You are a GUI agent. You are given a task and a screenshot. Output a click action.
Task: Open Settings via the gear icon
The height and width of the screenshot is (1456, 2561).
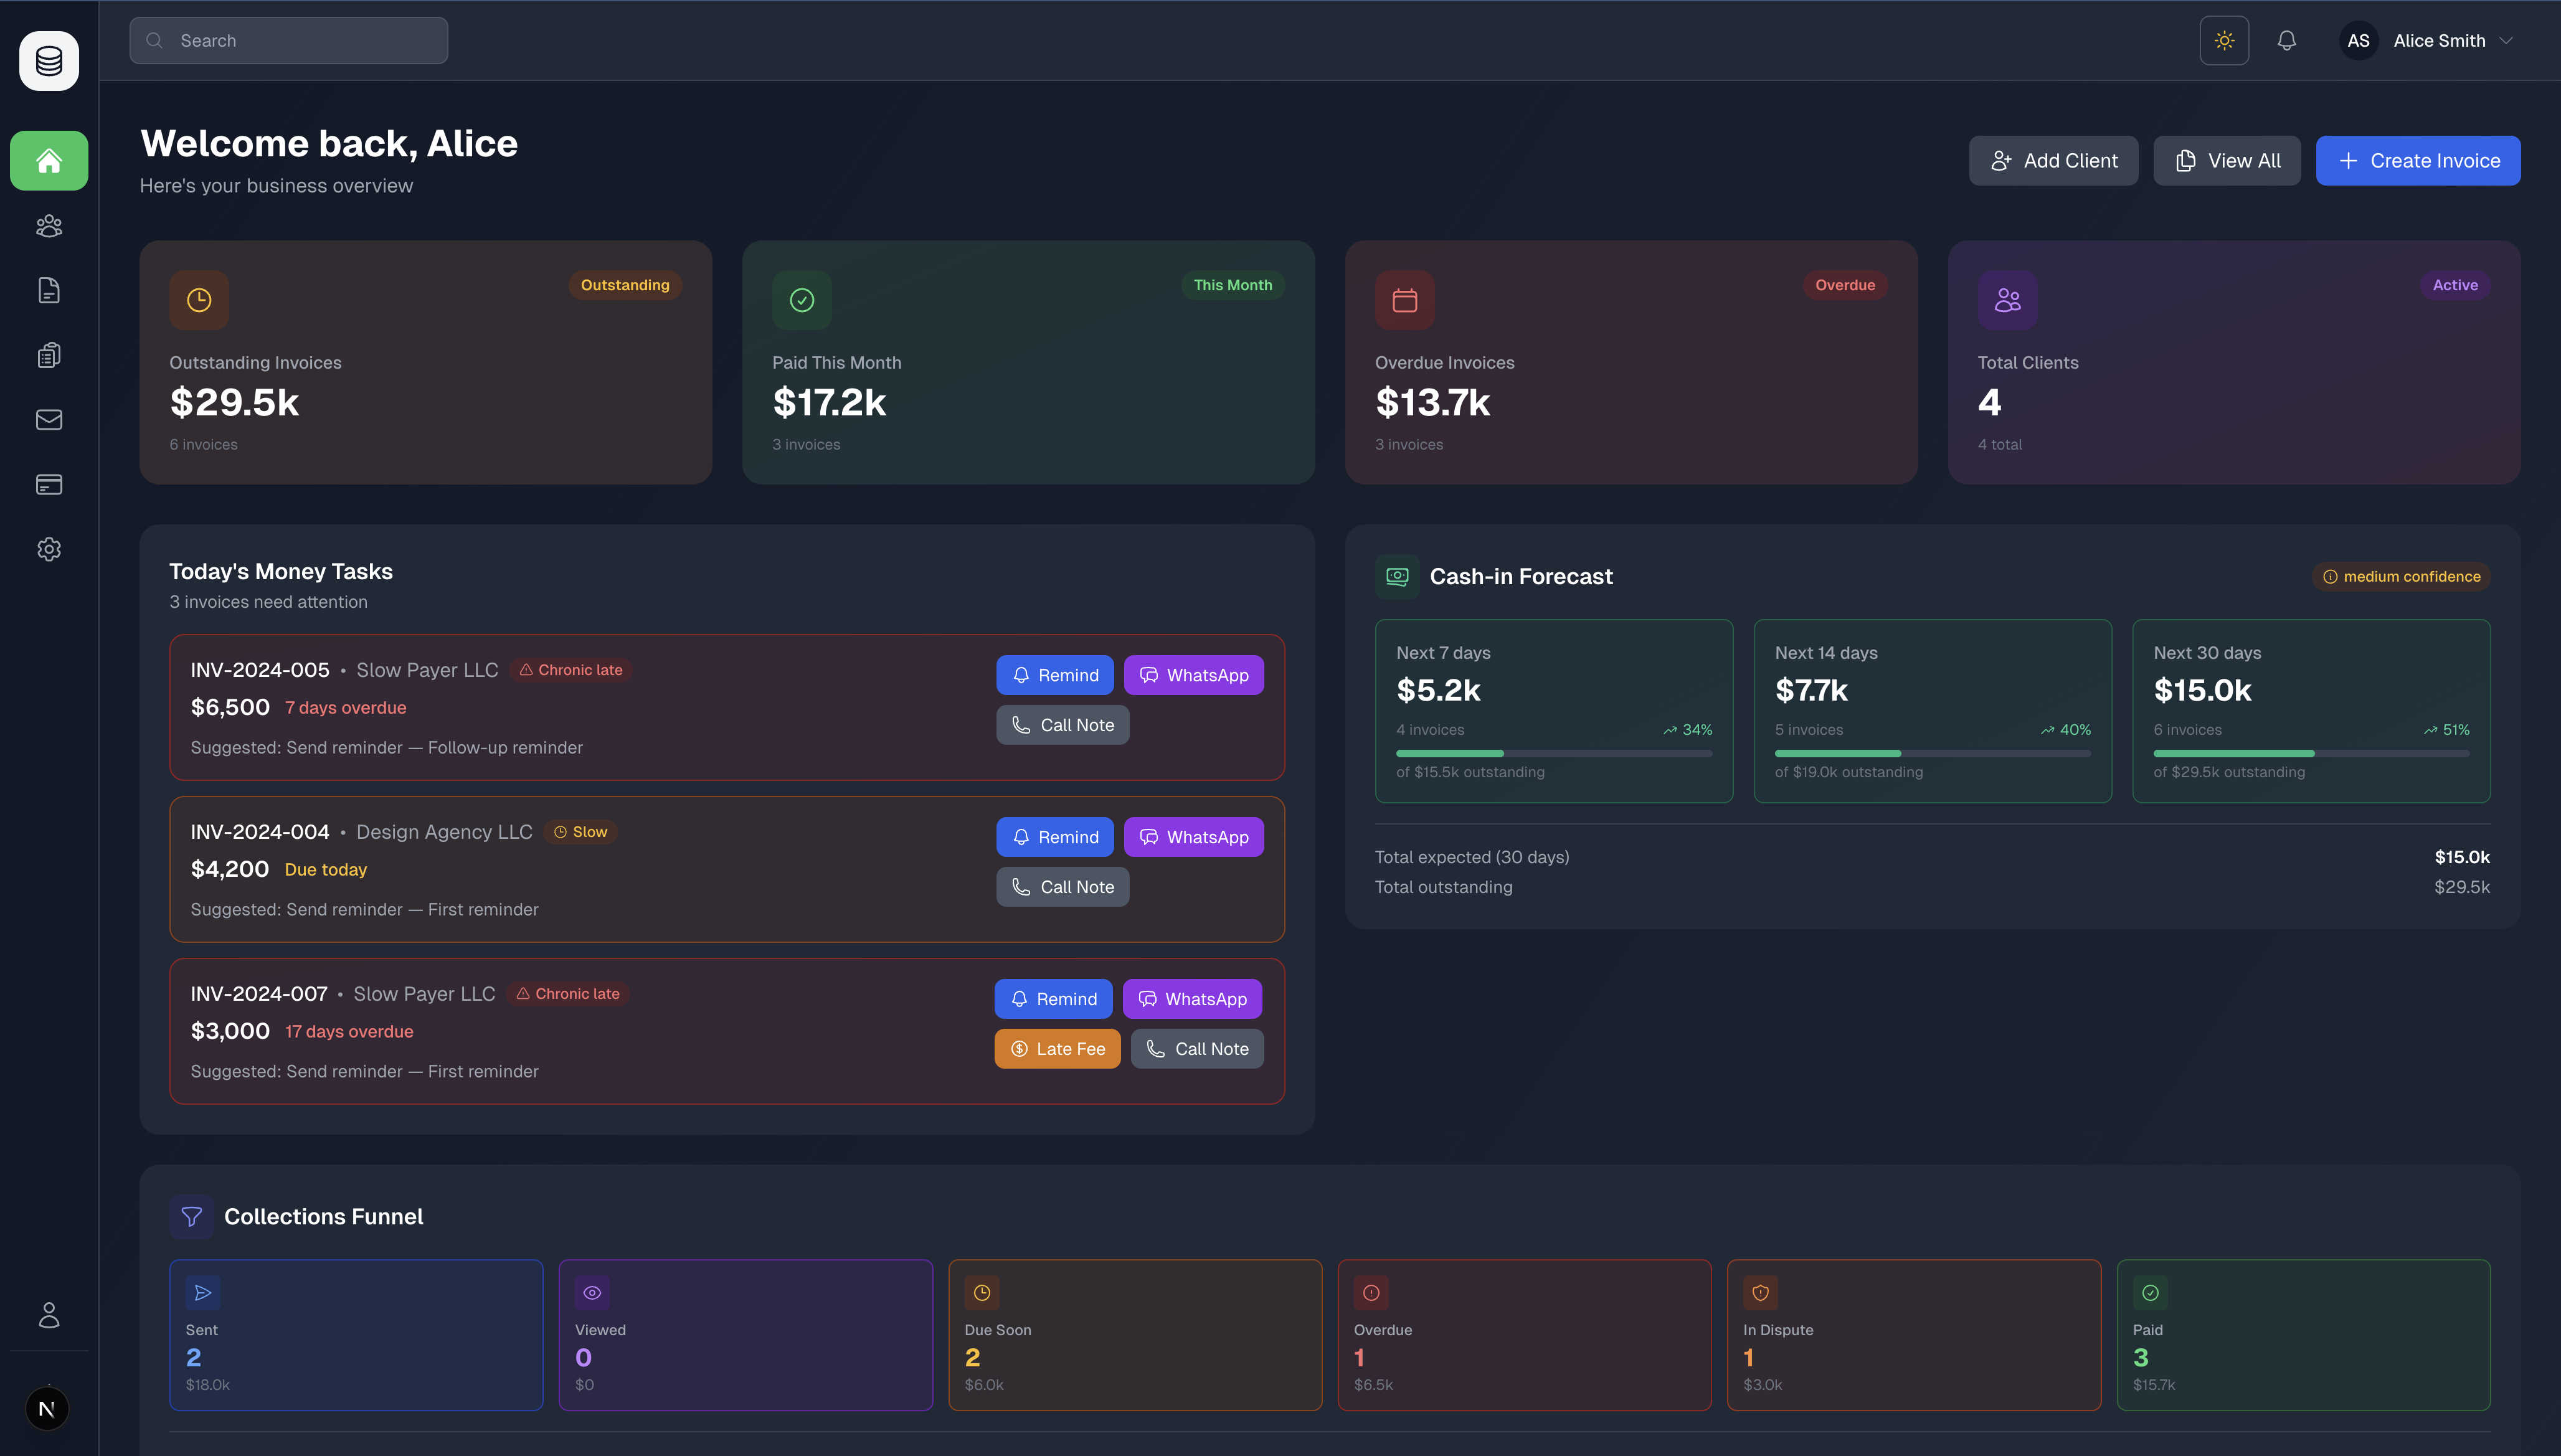(x=48, y=549)
